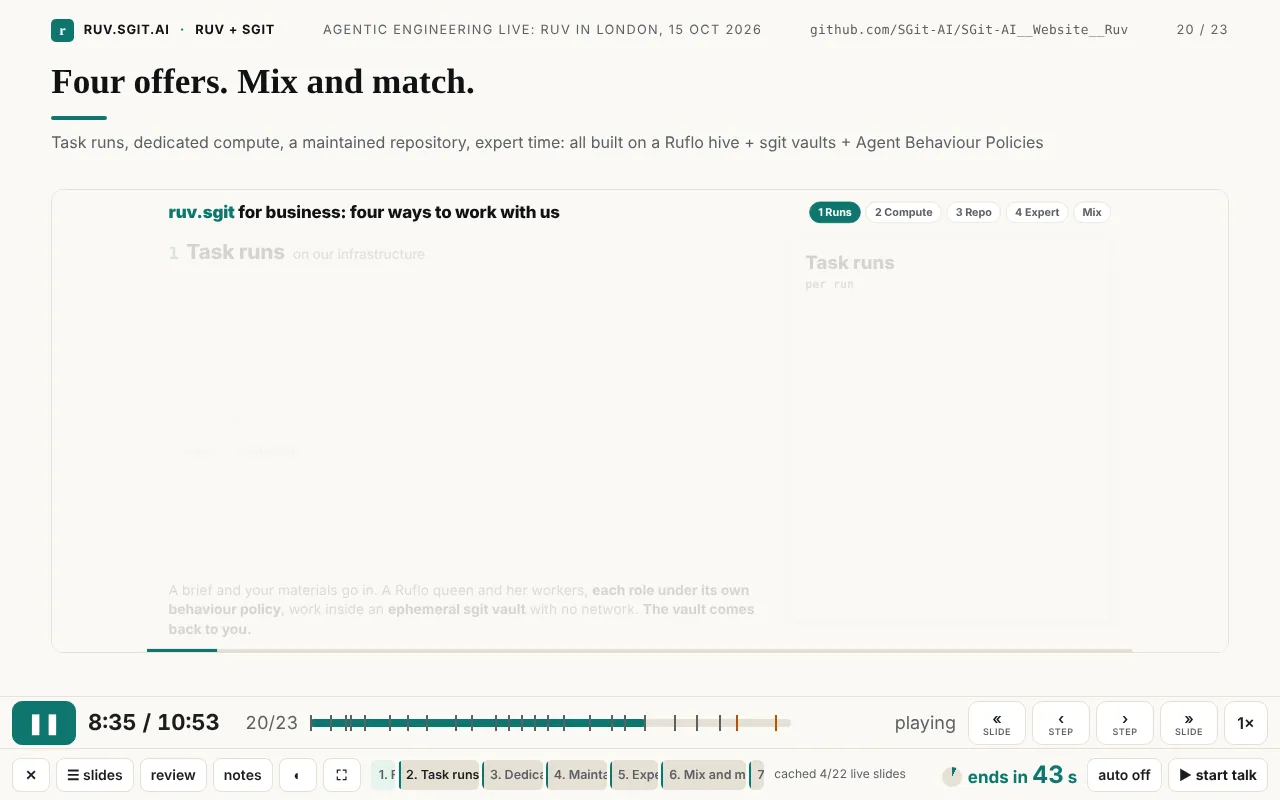Pause the presentation with the green pause button

(44, 723)
